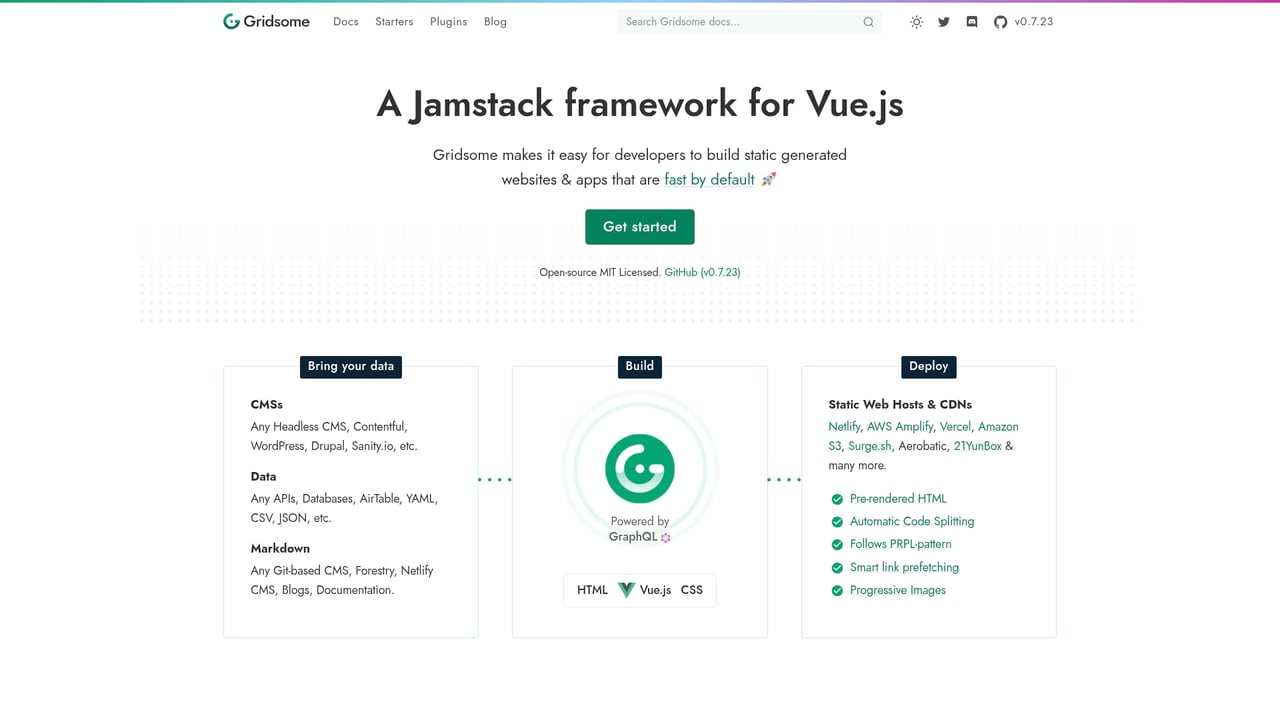The height and width of the screenshot is (720, 1280).
Task: Click the large Gridsome logo in Build card
Action: click(x=640, y=468)
